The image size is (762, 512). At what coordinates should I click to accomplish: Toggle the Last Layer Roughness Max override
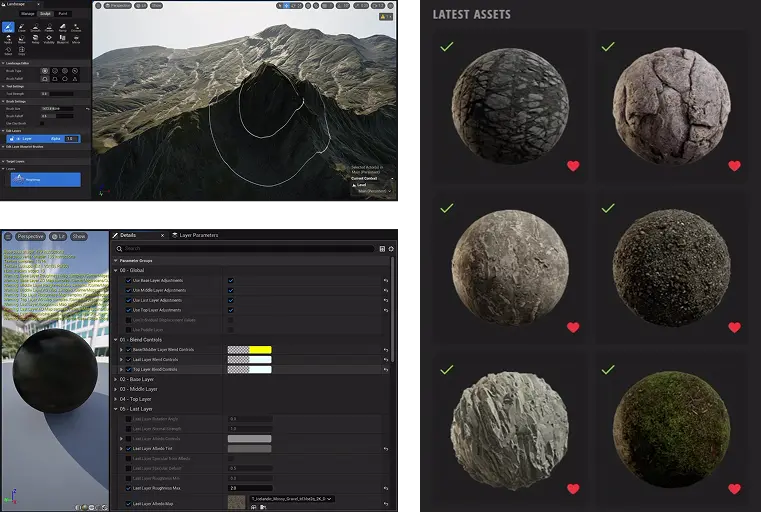pos(129,488)
